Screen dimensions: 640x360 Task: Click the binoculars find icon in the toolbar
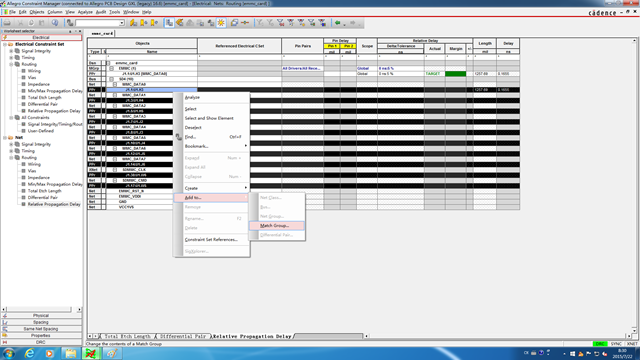[x=70, y=23]
